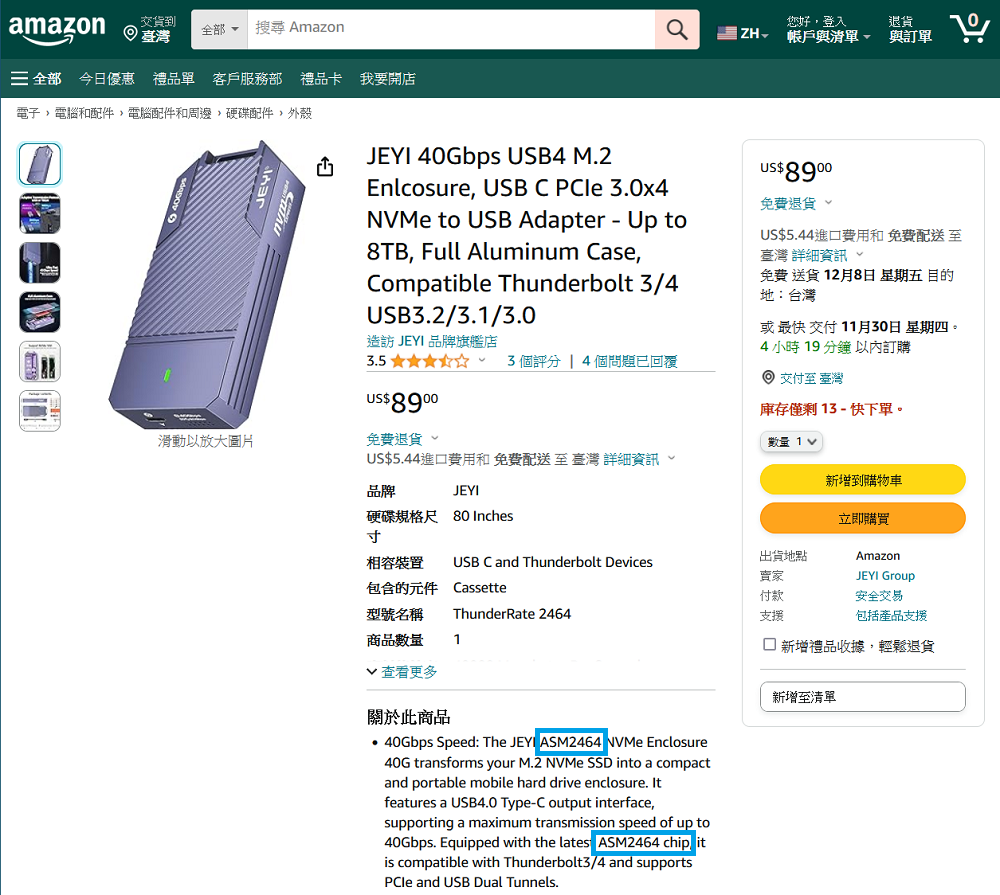Enable the gift receipt checkbox
Screen dimensions: 1000x895
point(769,645)
